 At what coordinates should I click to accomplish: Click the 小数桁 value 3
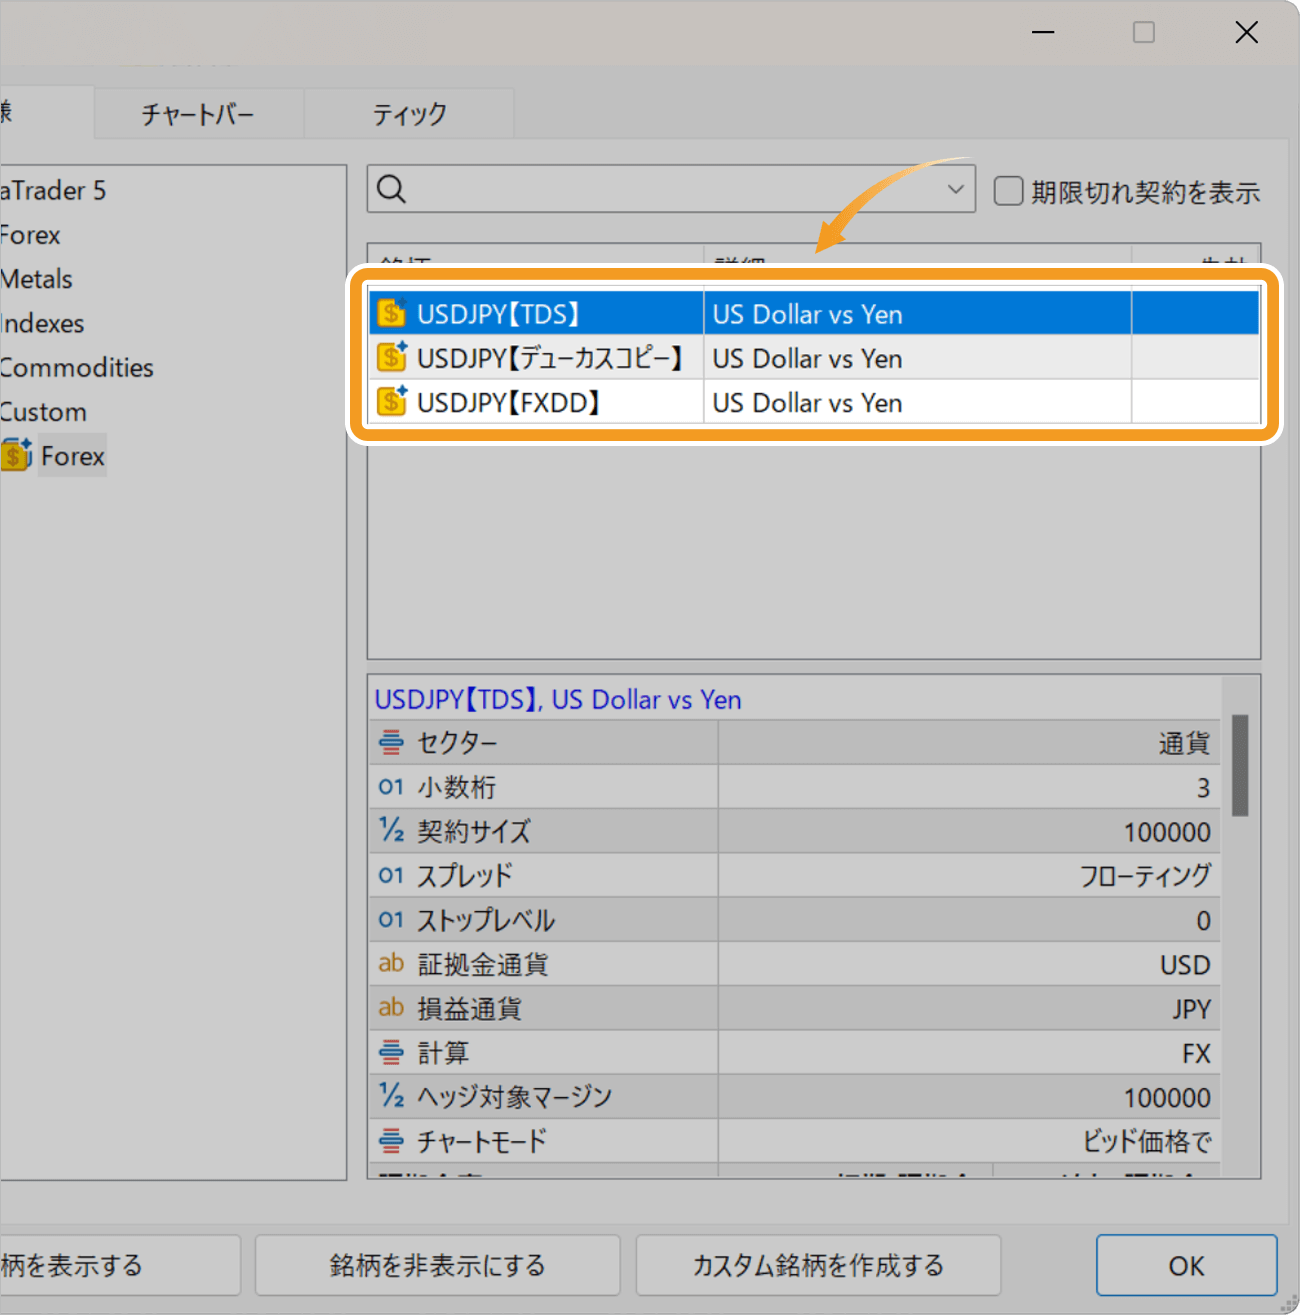click(x=1203, y=788)
